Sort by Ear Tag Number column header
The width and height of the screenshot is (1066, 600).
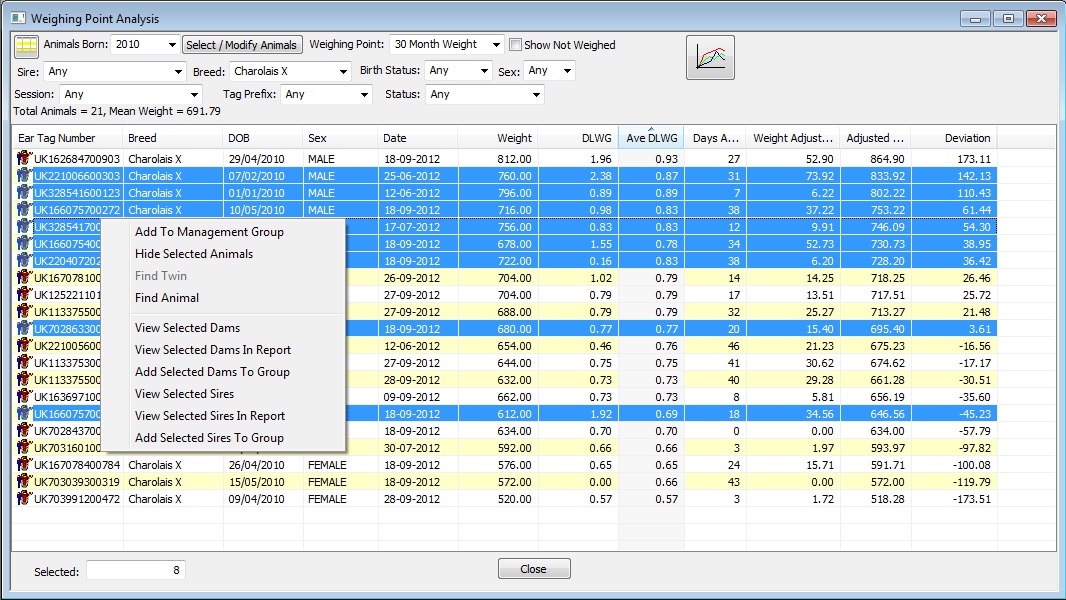[68, 138]
